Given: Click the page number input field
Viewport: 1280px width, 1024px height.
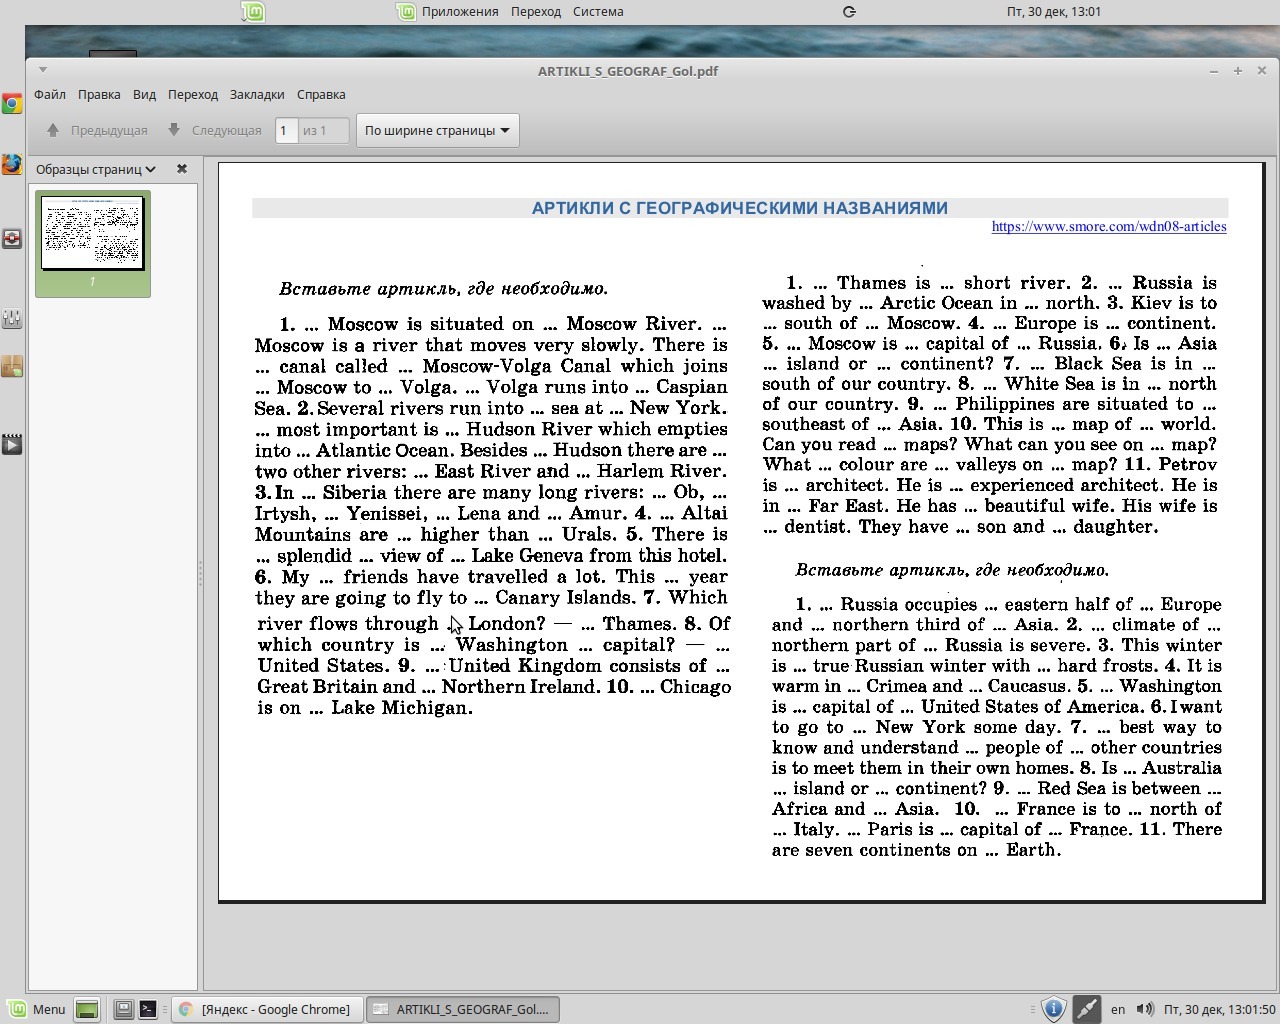Looking at the screenshot, I should pyautogui.click(x=287, y=130).
